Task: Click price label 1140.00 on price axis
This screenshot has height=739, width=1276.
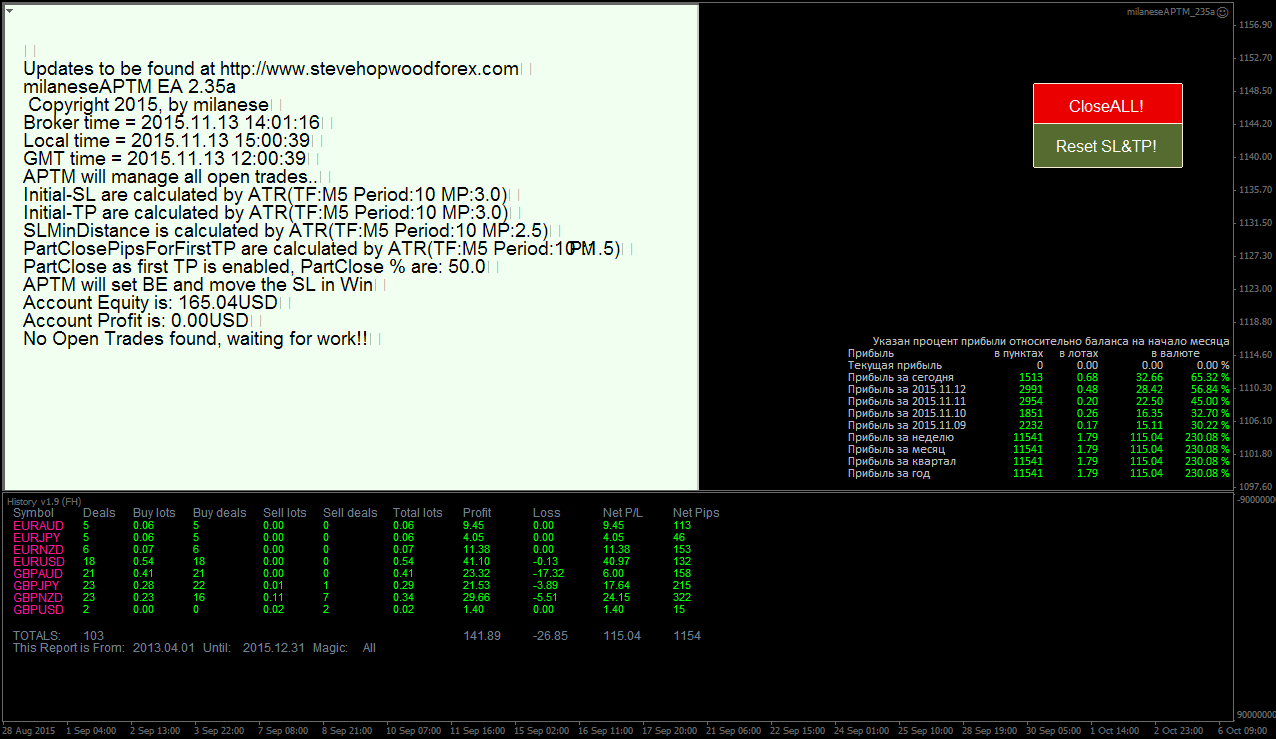Action: (1253, 158)
